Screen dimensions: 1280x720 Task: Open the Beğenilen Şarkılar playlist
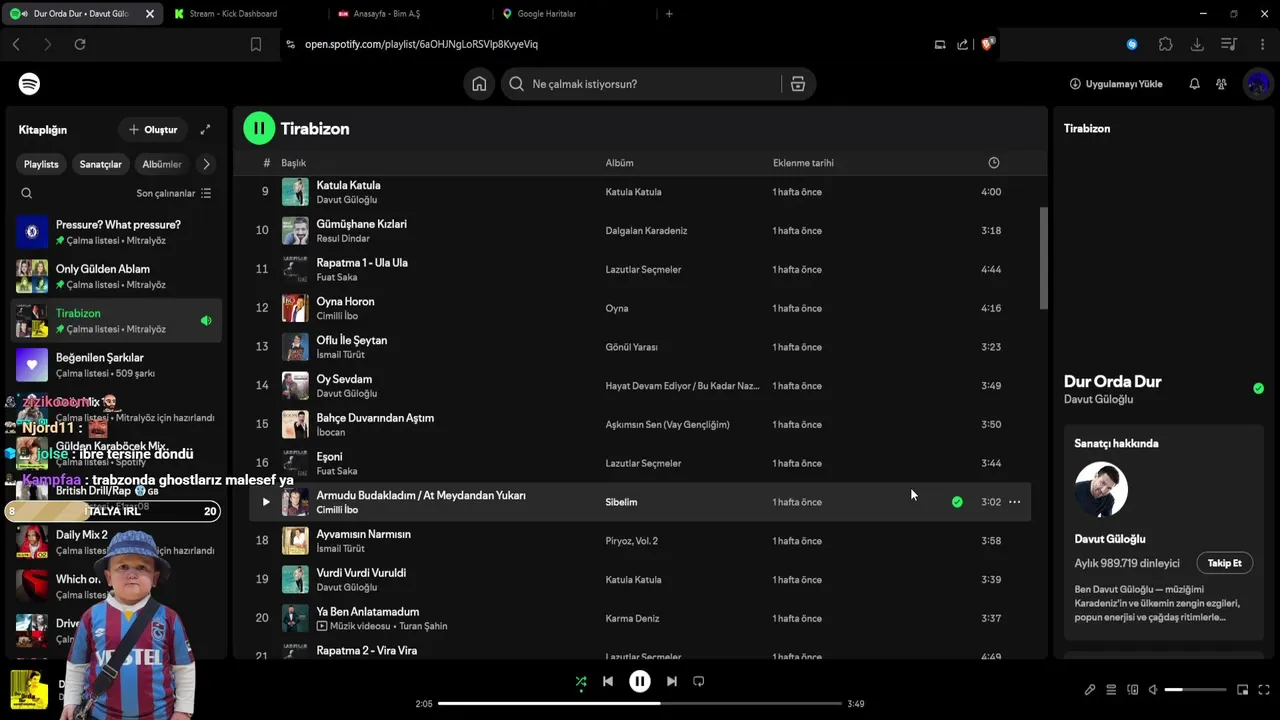click(x=116, y=365)
